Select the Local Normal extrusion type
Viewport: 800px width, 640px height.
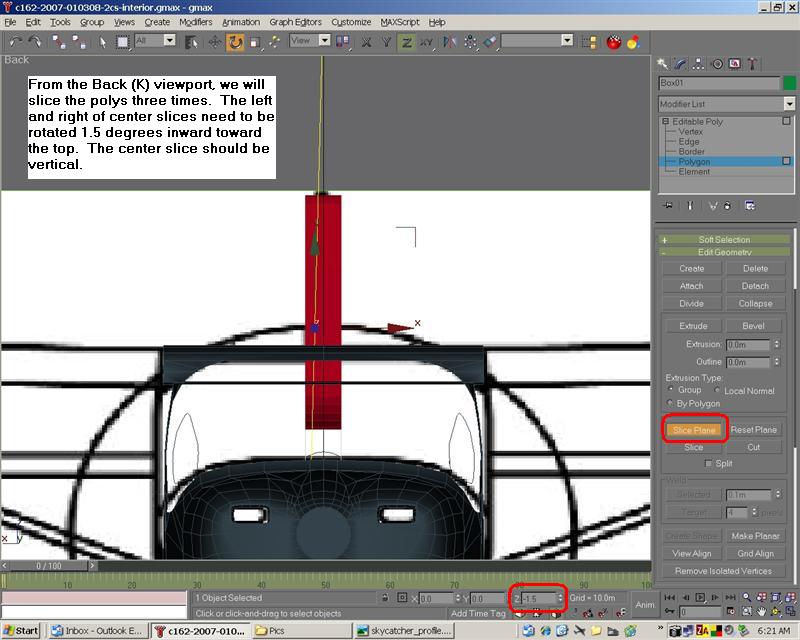717,390
